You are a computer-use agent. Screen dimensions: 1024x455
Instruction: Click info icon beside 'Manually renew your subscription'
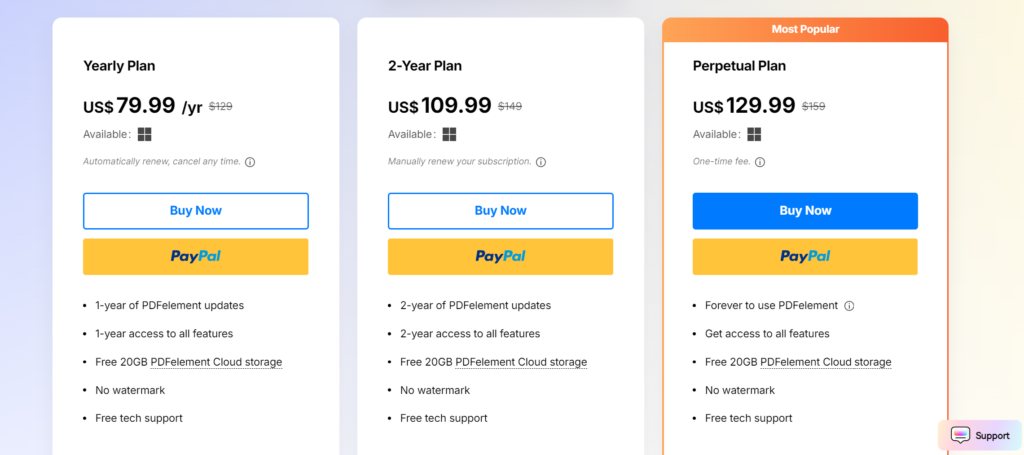tap(541, 162)
